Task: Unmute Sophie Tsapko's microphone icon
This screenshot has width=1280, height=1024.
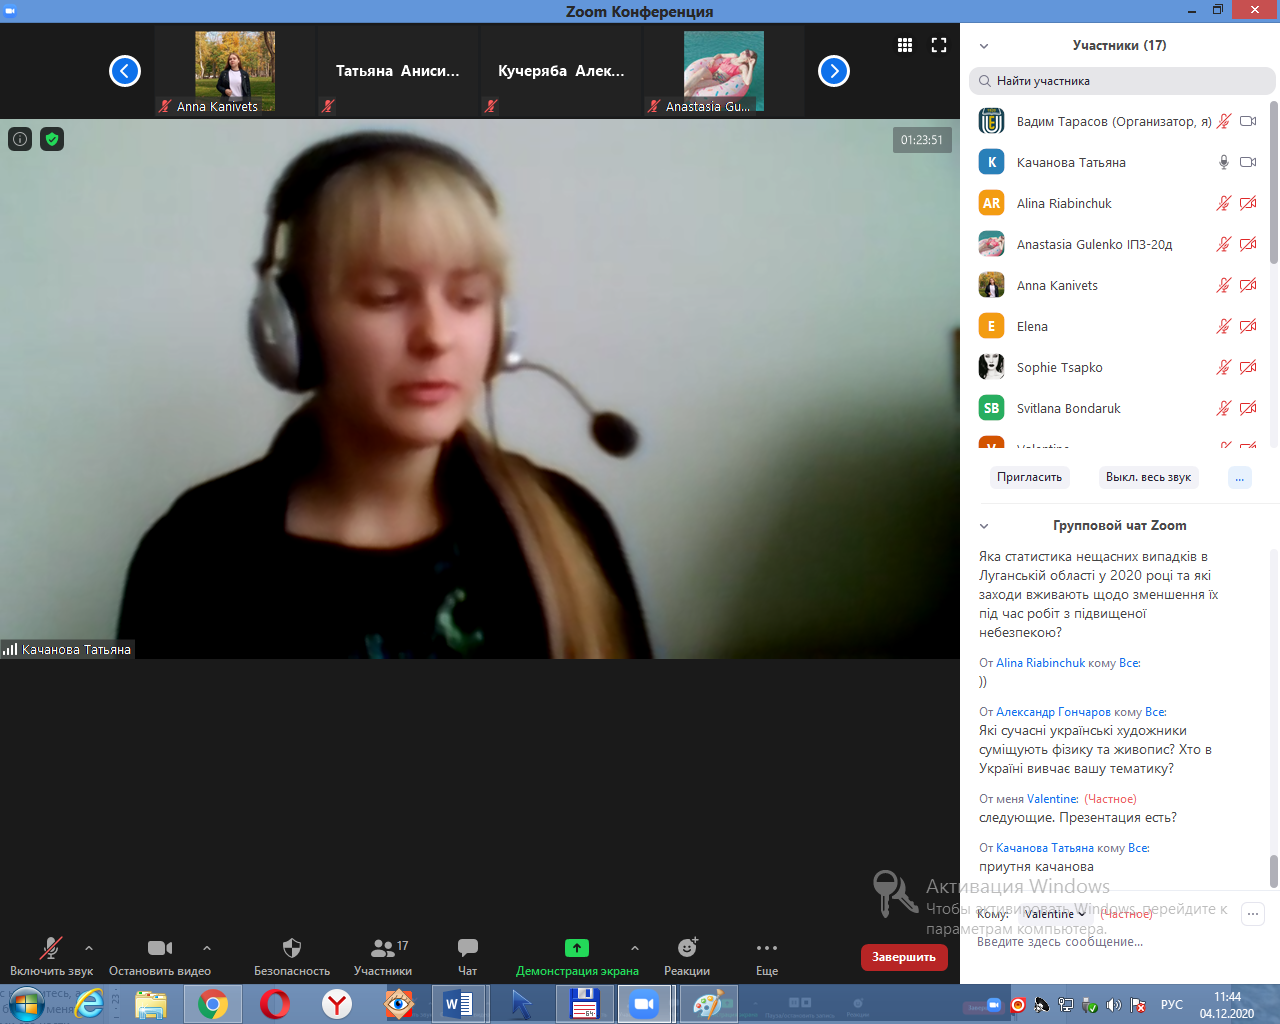Action: point(1223,367)
